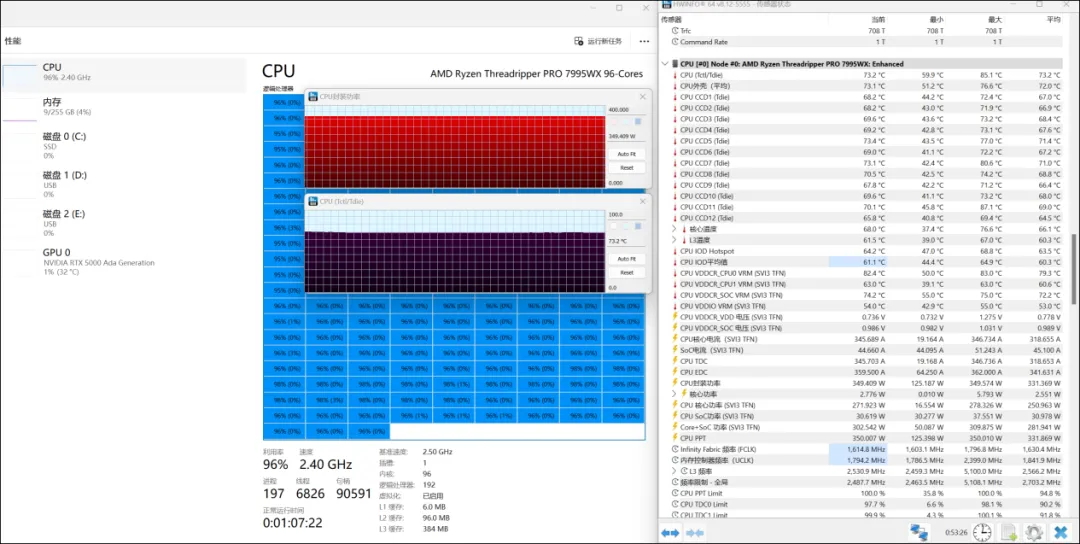Click HWiNFO collapse-columns faded arrows icon
The width and height of the screenshot is (1080, 544).
click(x=695, y=532)
